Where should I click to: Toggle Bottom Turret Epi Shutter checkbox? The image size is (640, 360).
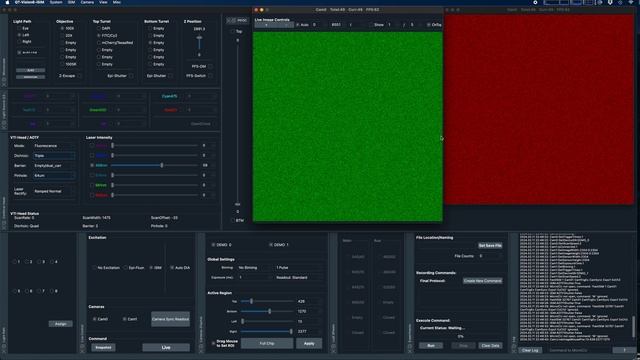[170, 76]
